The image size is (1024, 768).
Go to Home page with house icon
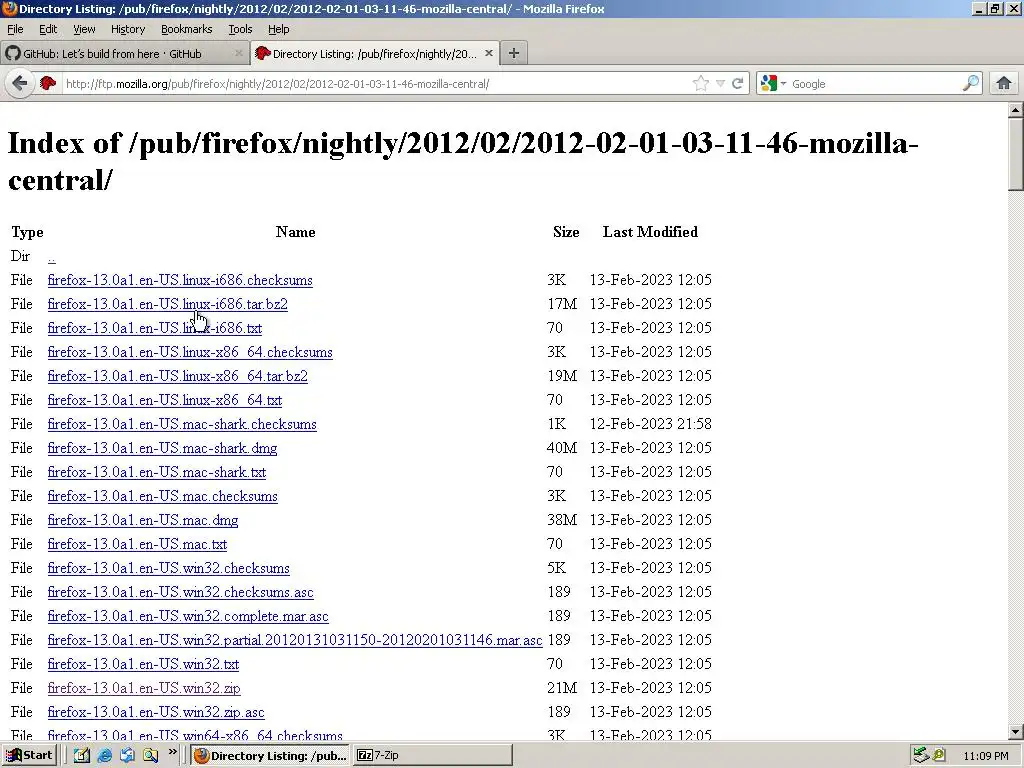[1004, 84]
